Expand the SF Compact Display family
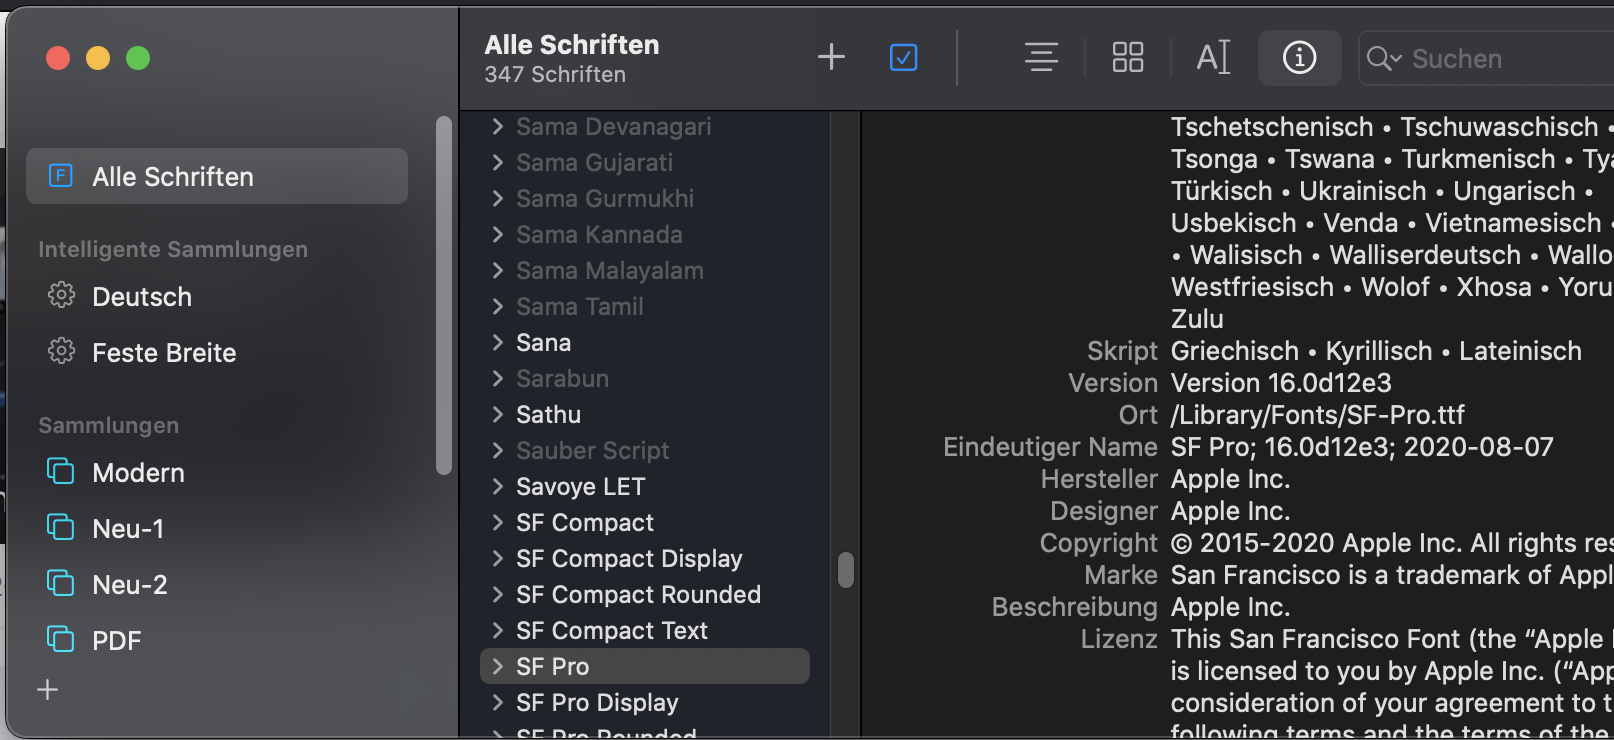Image resolution: width=1614 pixels, height=740 pixels. point(498,559)
